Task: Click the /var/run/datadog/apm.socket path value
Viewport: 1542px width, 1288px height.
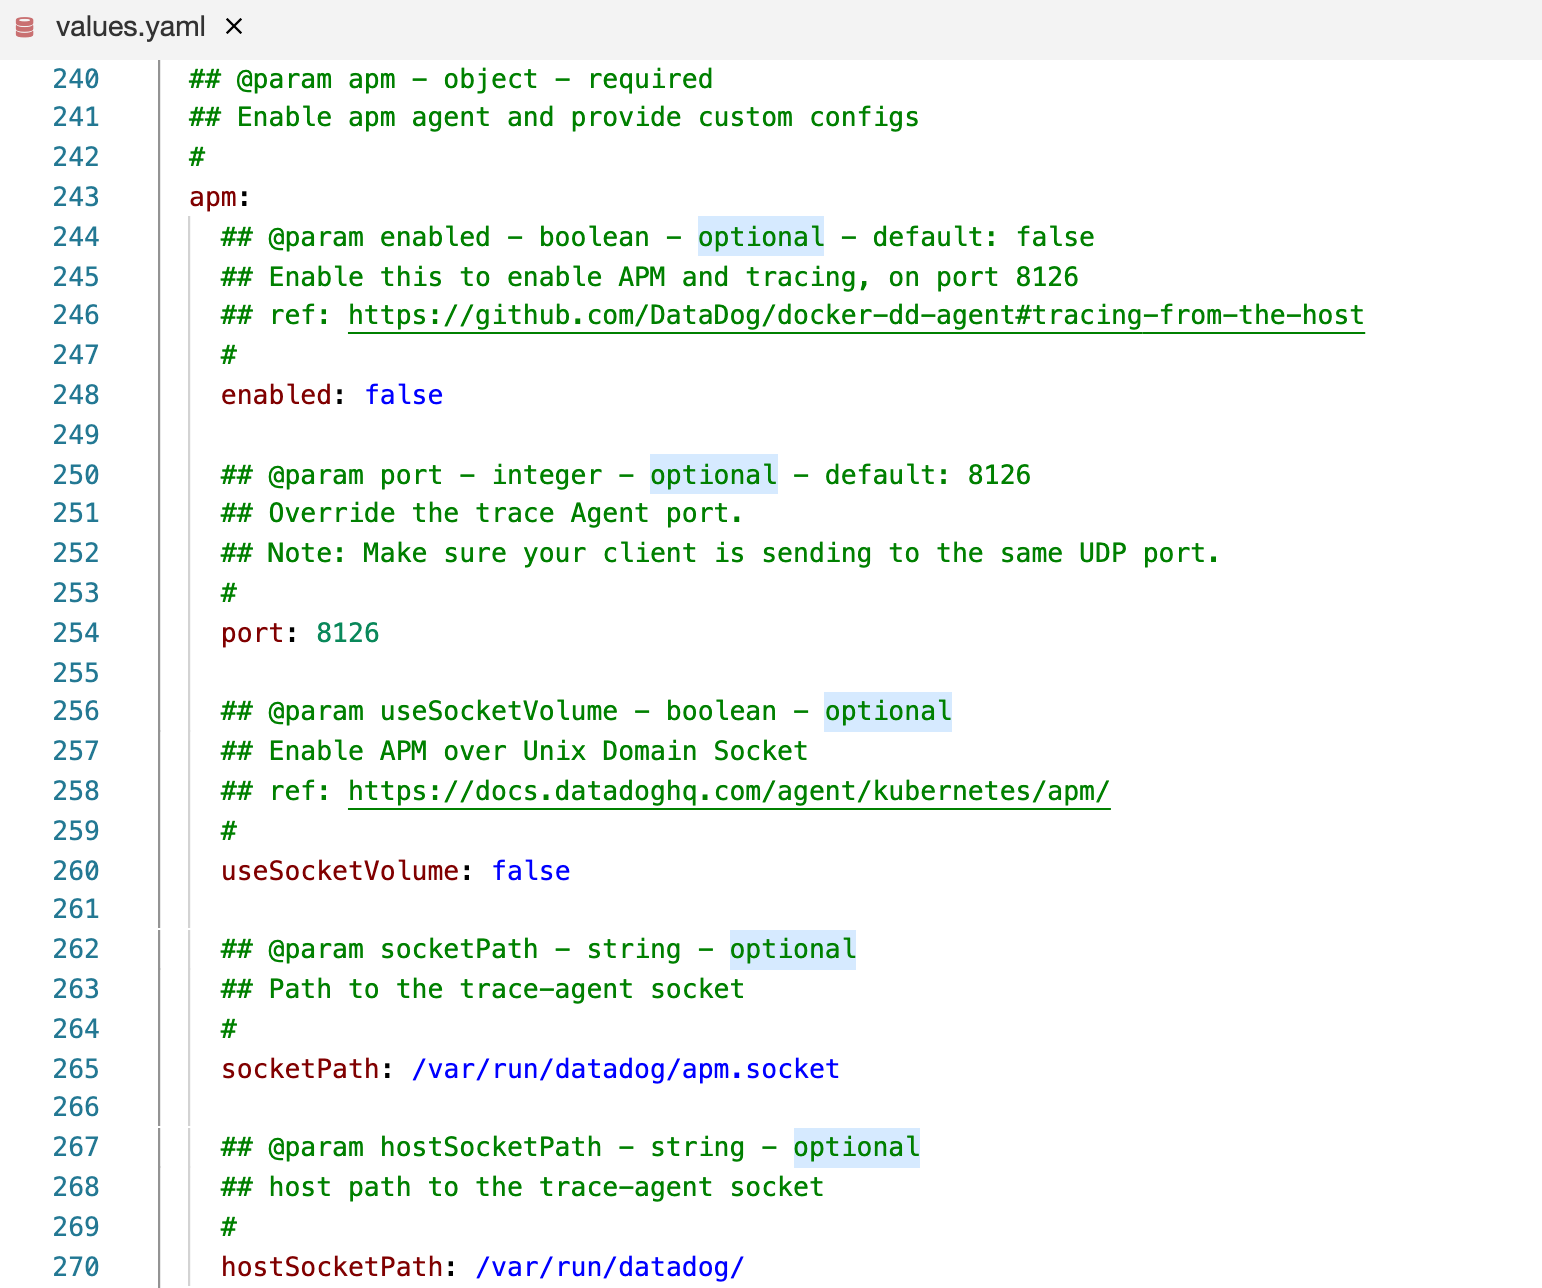Action: pyautogui.click(x=625, y=1069)
